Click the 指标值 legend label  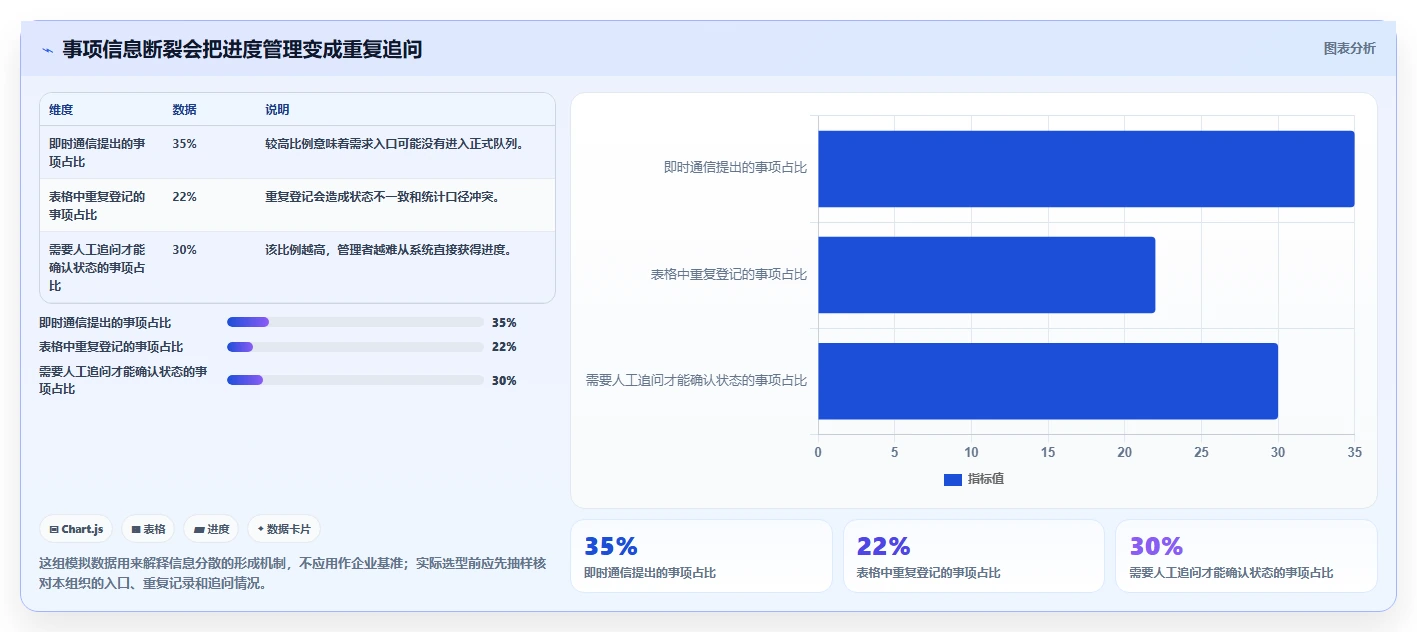click(x=986, y=480)
